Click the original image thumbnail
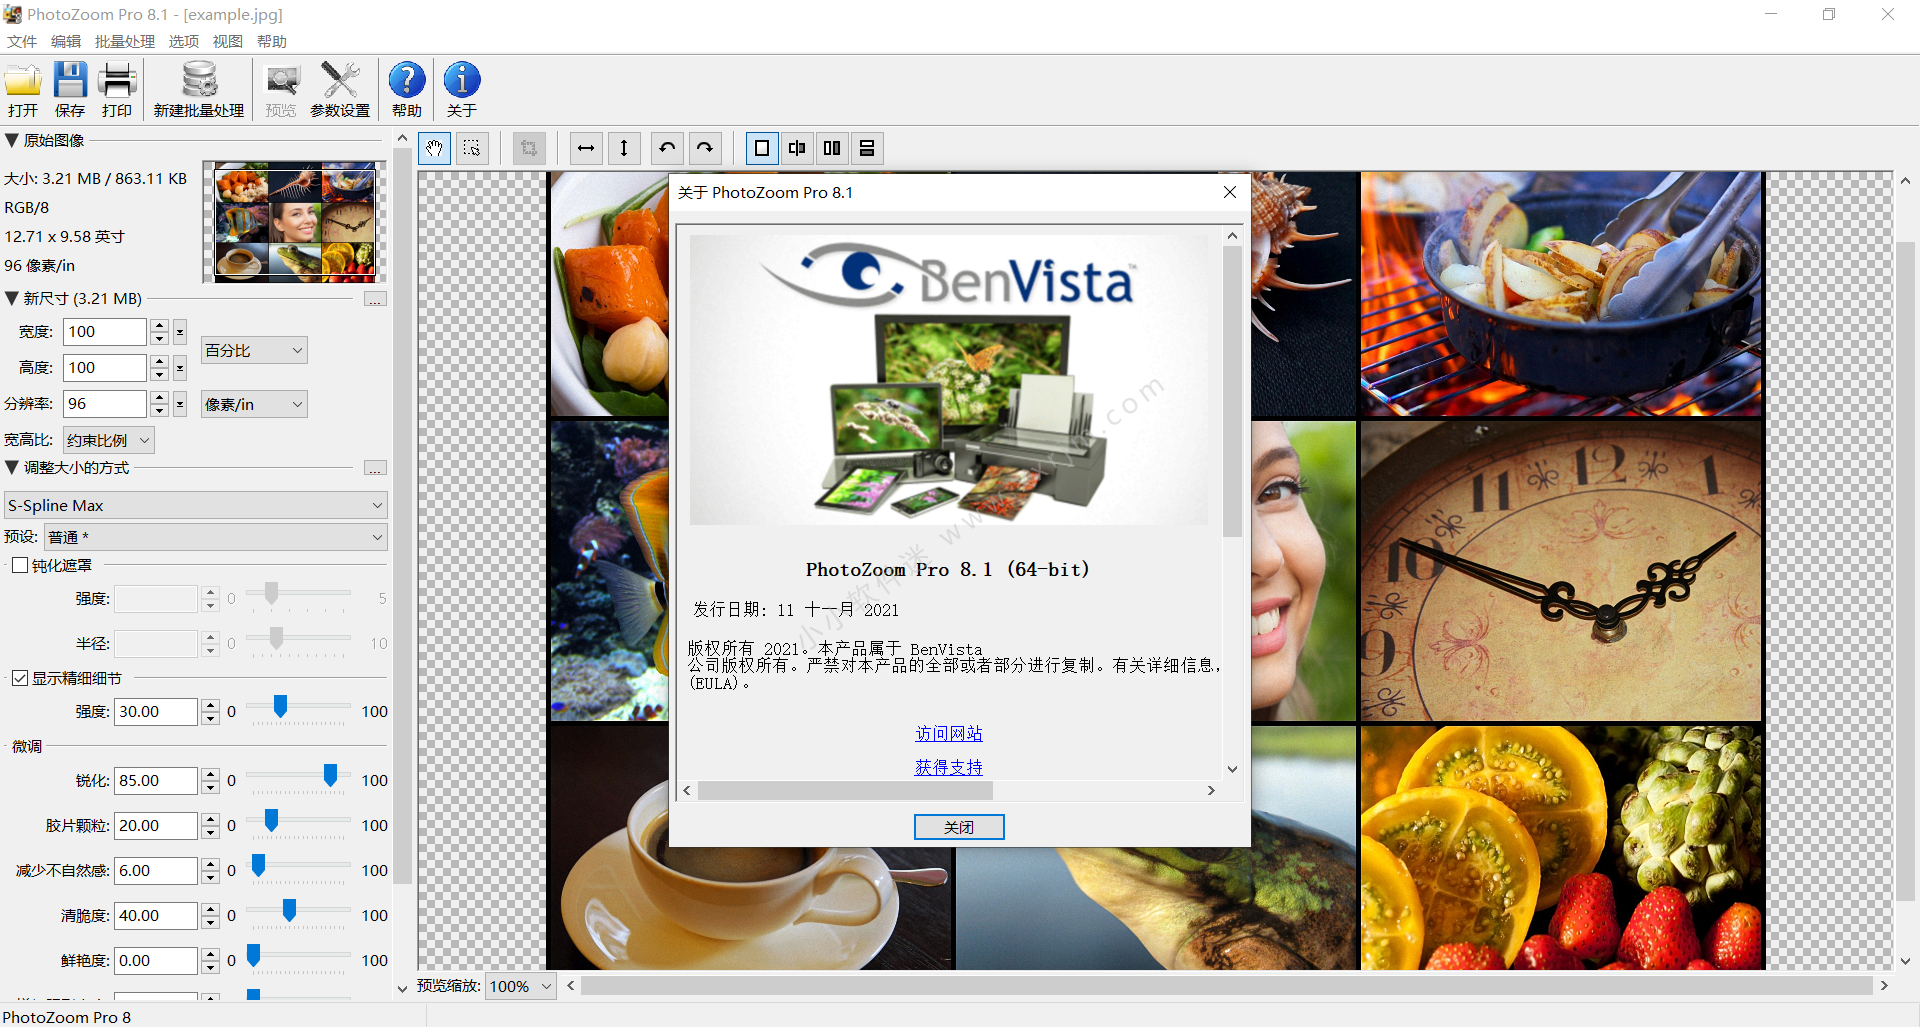The image size is (1920, 1027). pos(295,222)
